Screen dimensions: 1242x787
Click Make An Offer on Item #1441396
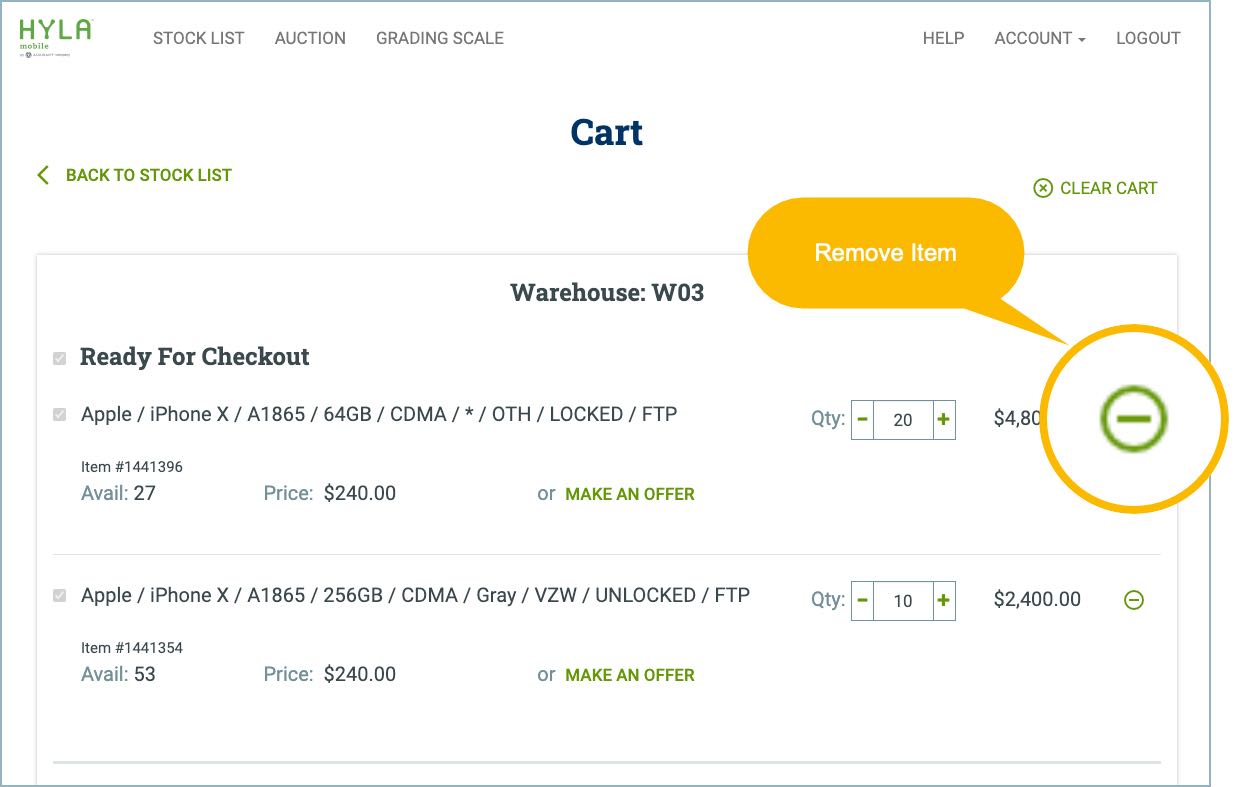point(629,493)
